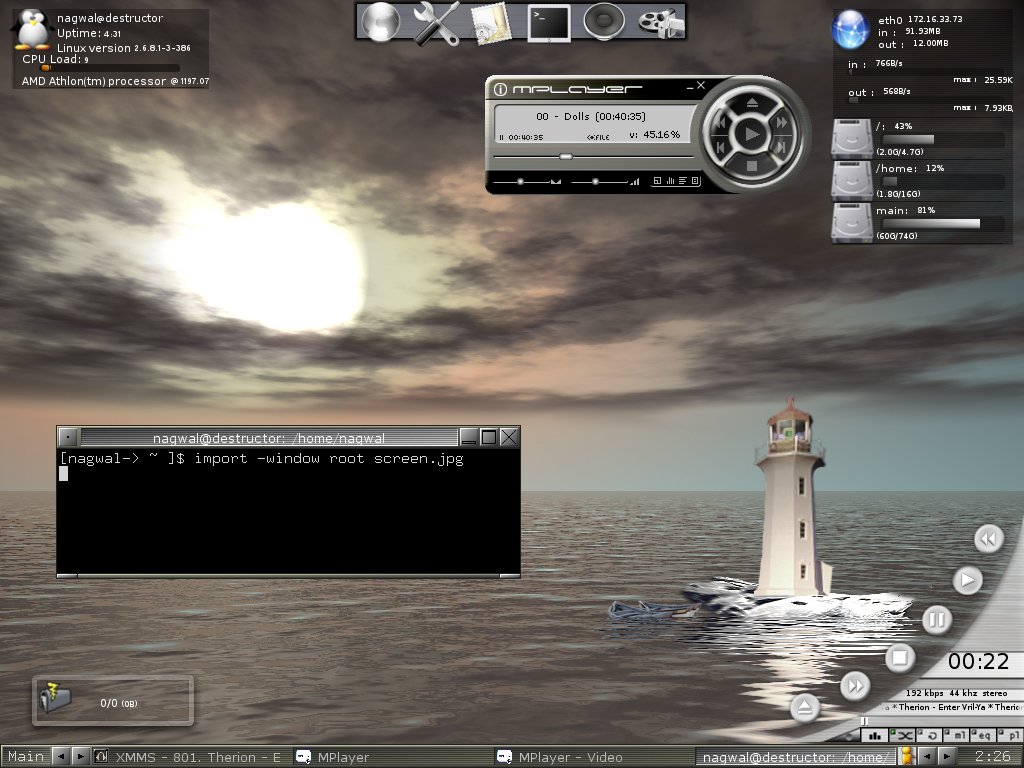Stop playback in MPlayer control wheel

point(752,167)
